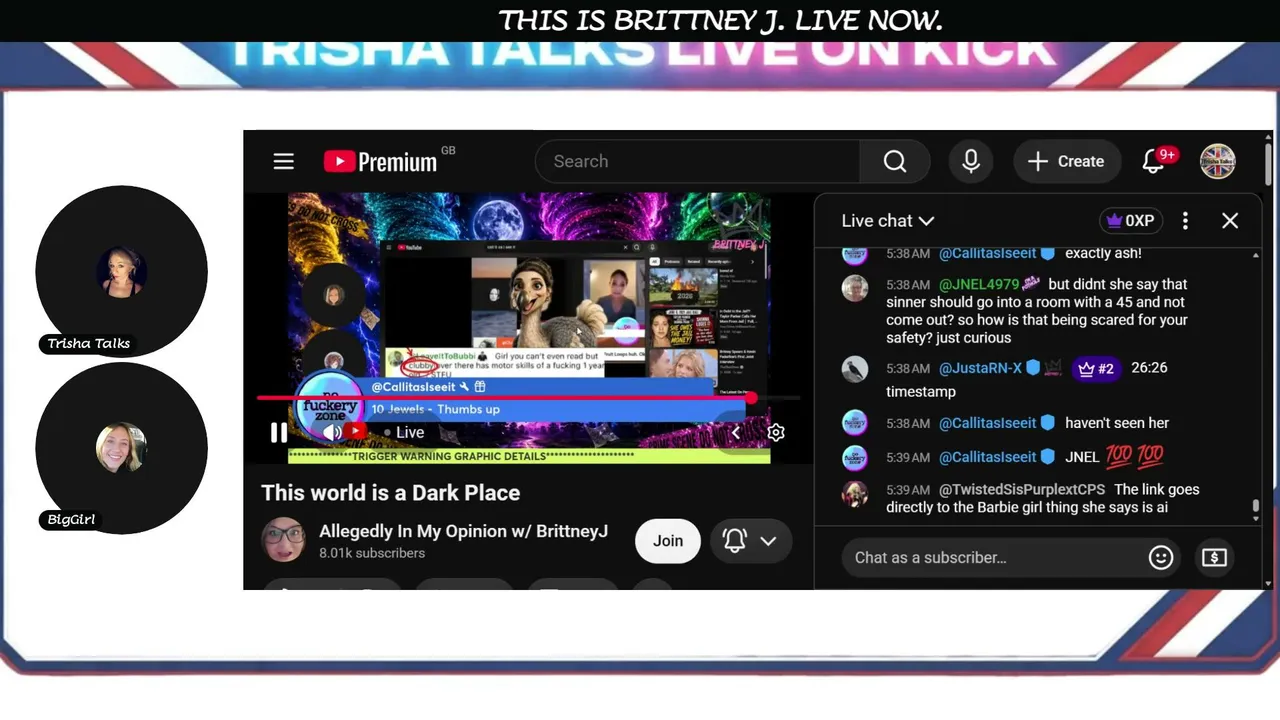Join the channel membership
This screenshot has height=720, width=1280.
[x=668, y=541]
